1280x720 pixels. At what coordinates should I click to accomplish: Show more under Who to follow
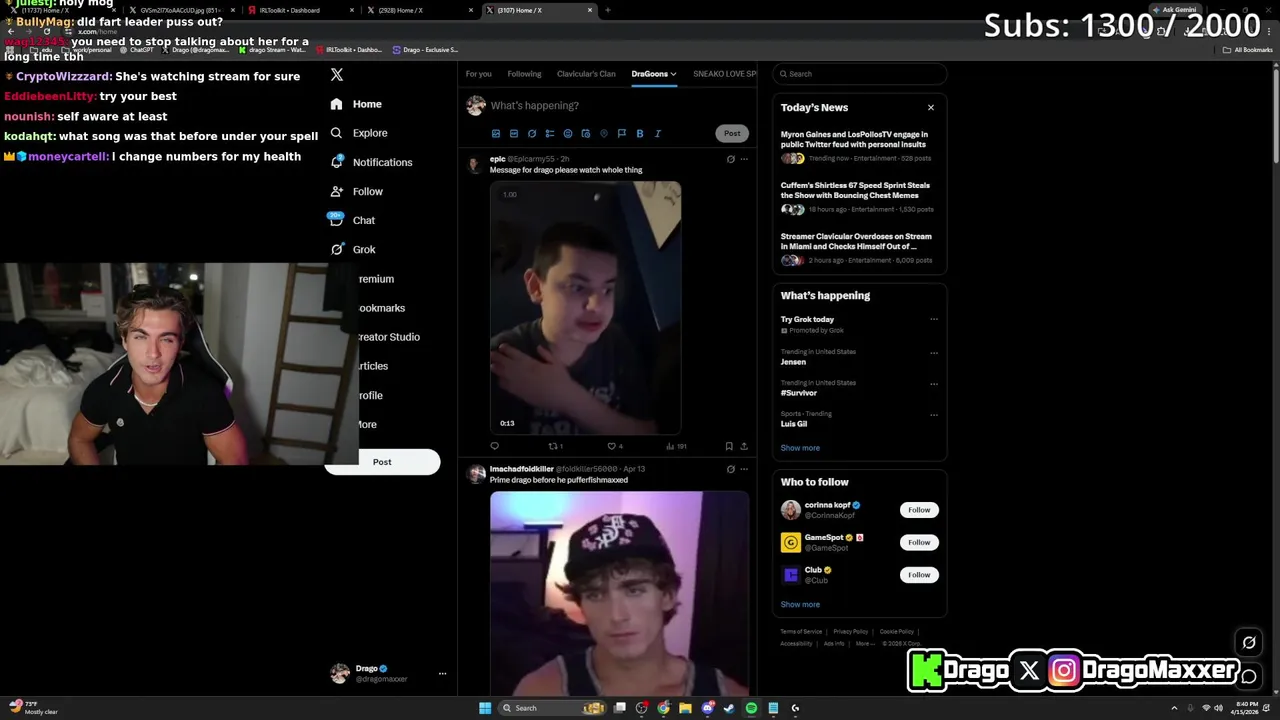point(800,604)
